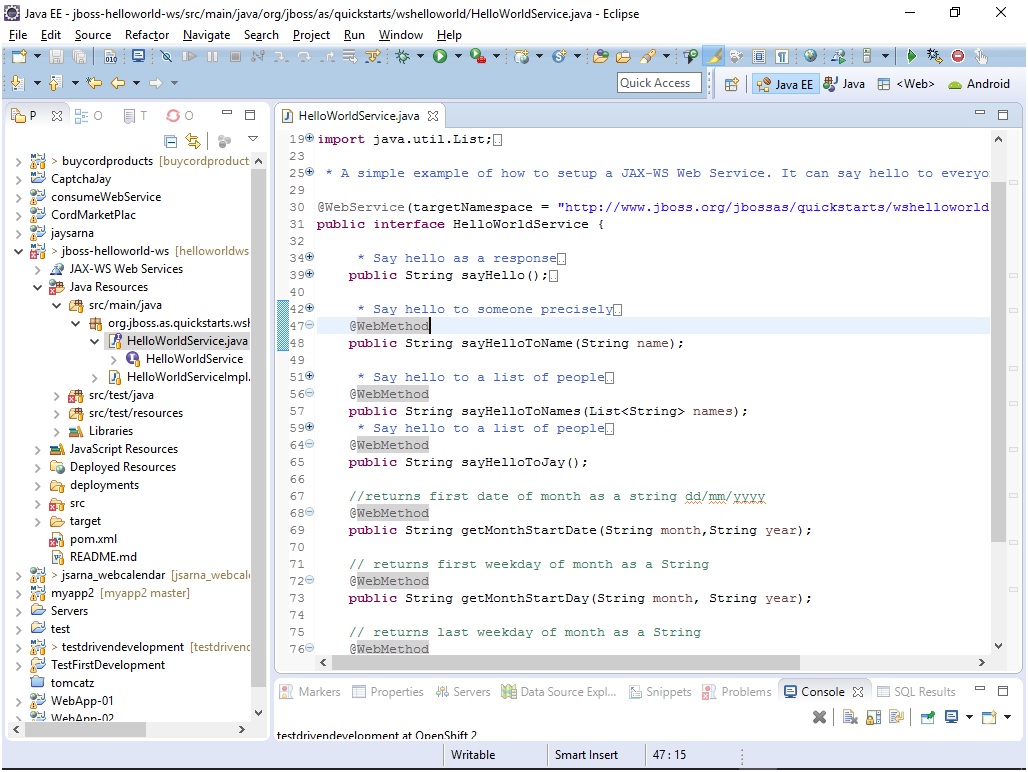Switch to the Android perspective
This screenshot has width=1028, height=772.
click(x=979, y=84)
